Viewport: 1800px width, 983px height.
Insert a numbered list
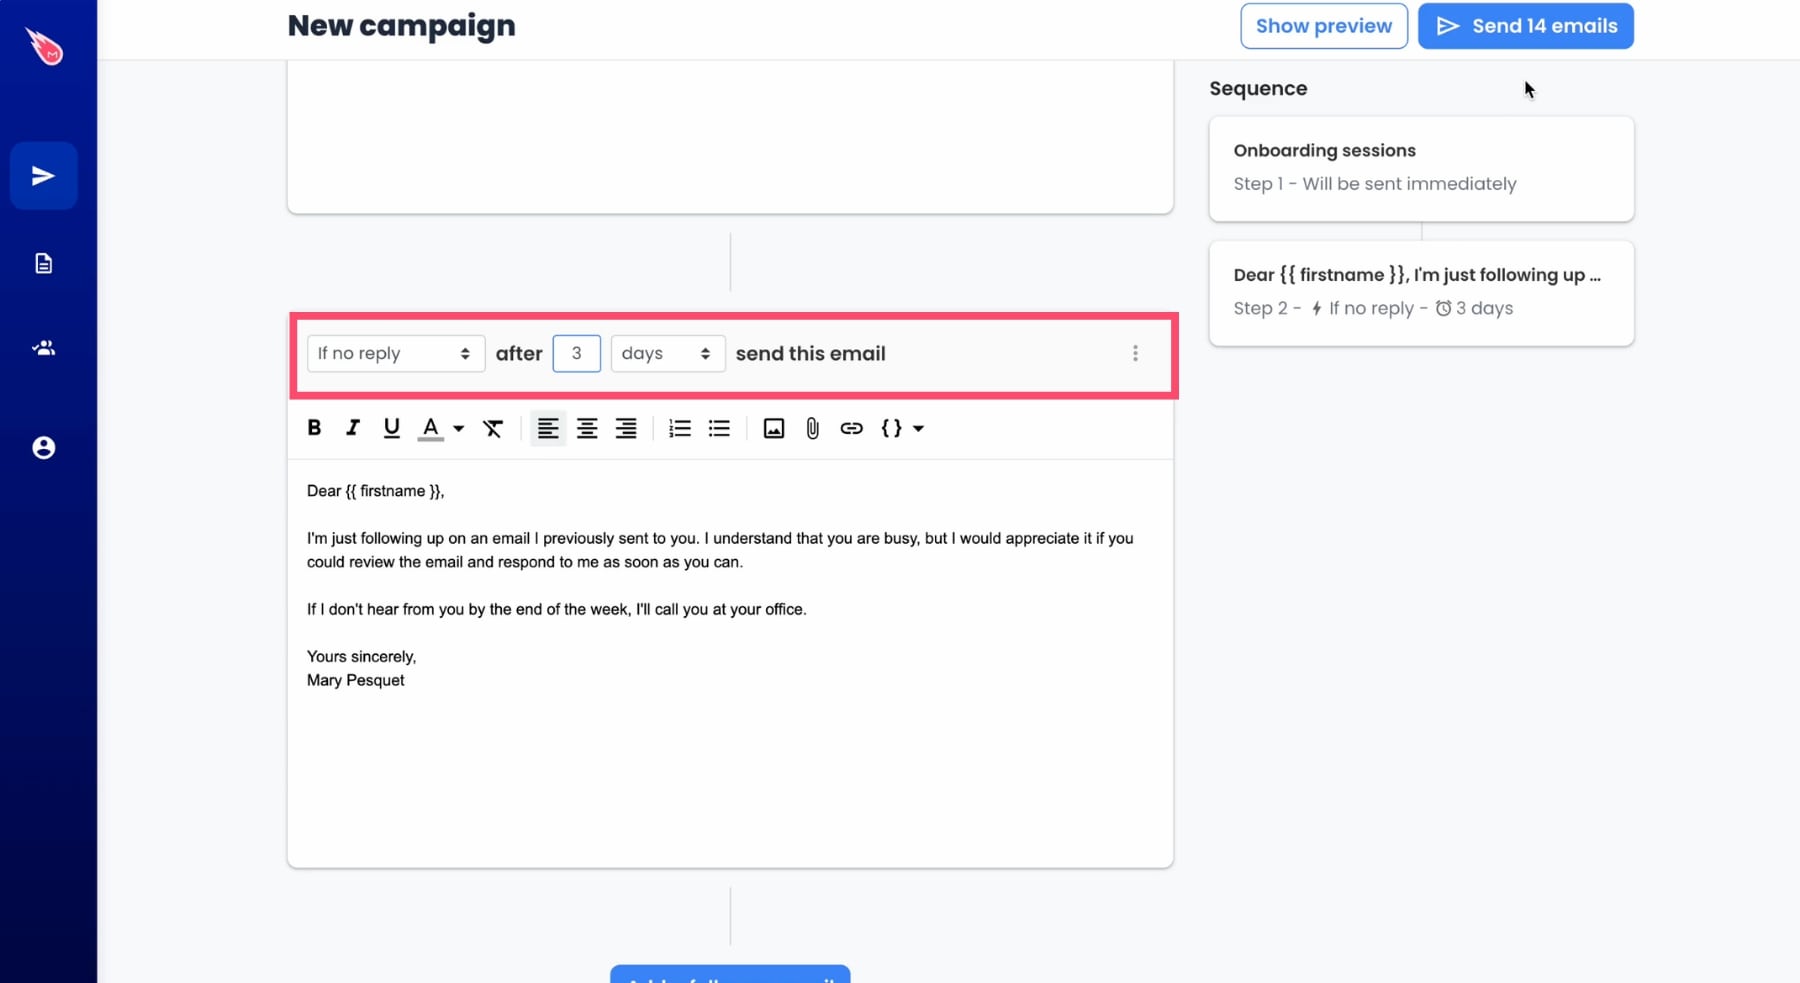click(x=680, y=428)
